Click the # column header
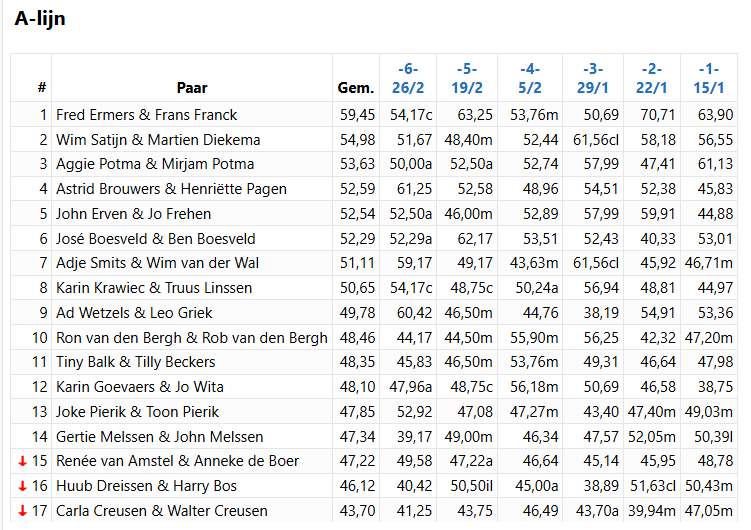This screenshot has width=751, height=530. 42,88
